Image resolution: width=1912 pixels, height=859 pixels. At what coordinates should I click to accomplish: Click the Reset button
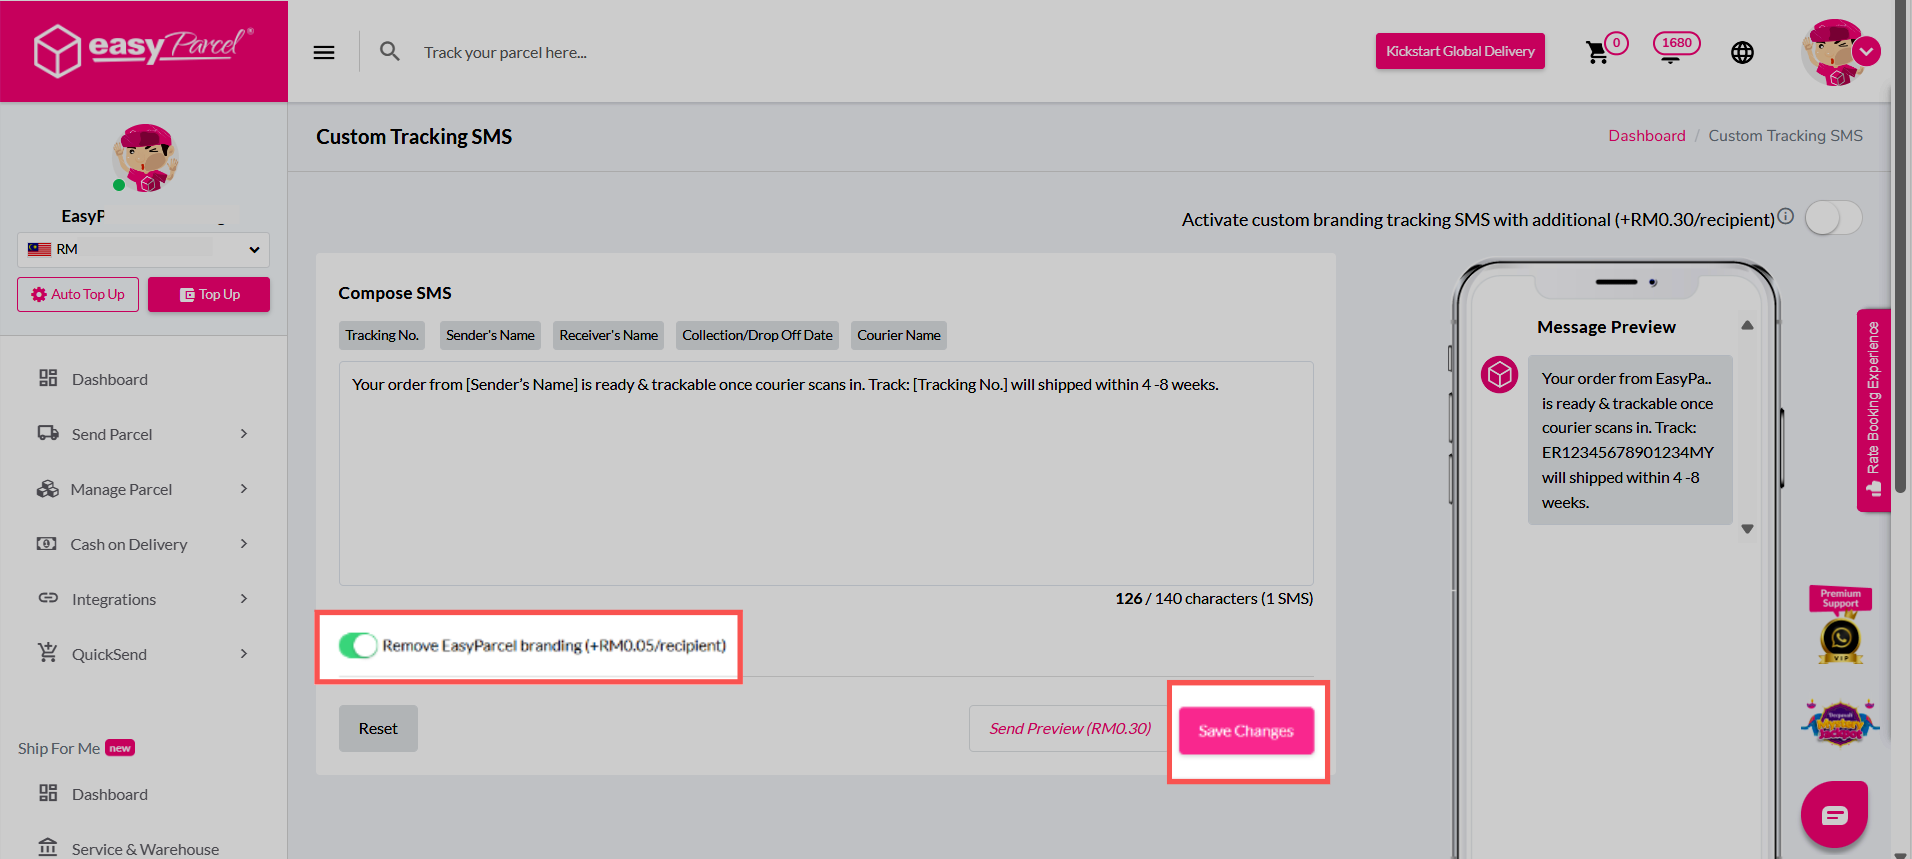(x=378, y=728)
